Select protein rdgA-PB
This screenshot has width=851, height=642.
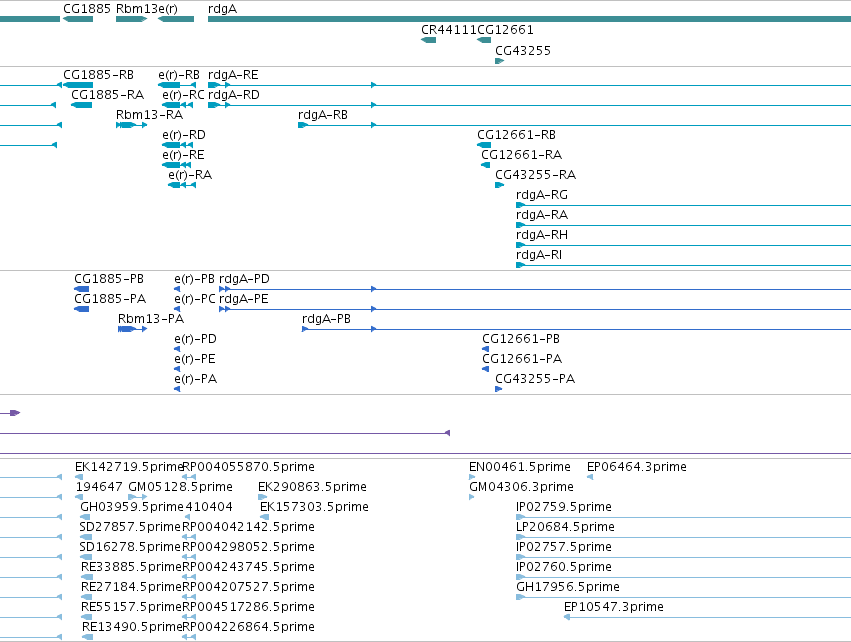point(326,319)
